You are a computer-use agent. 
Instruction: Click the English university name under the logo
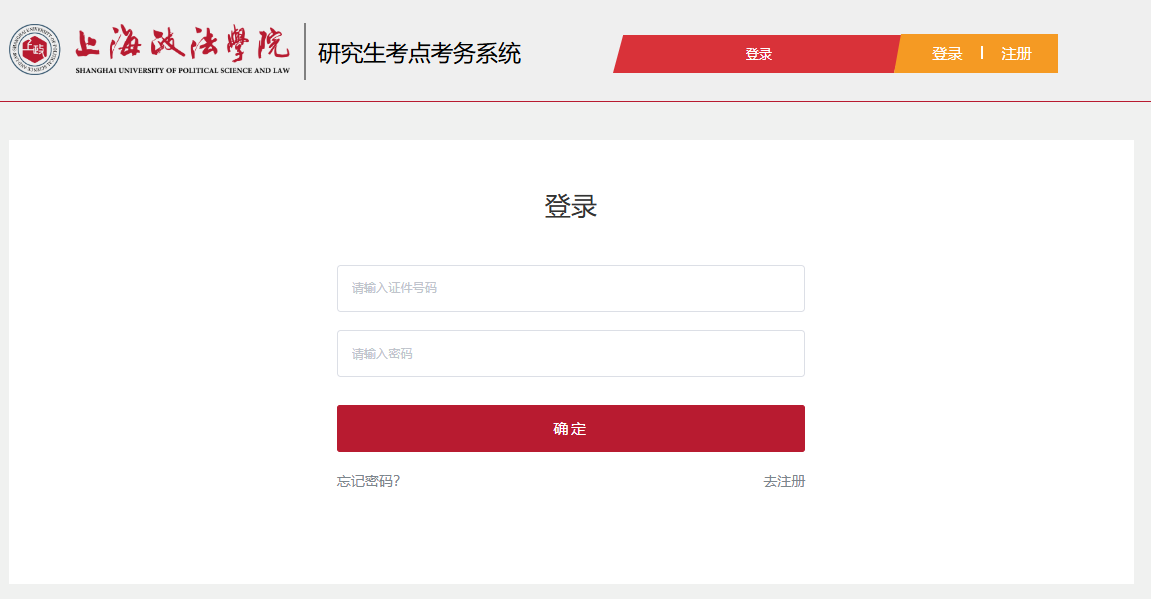coord(182,71)
